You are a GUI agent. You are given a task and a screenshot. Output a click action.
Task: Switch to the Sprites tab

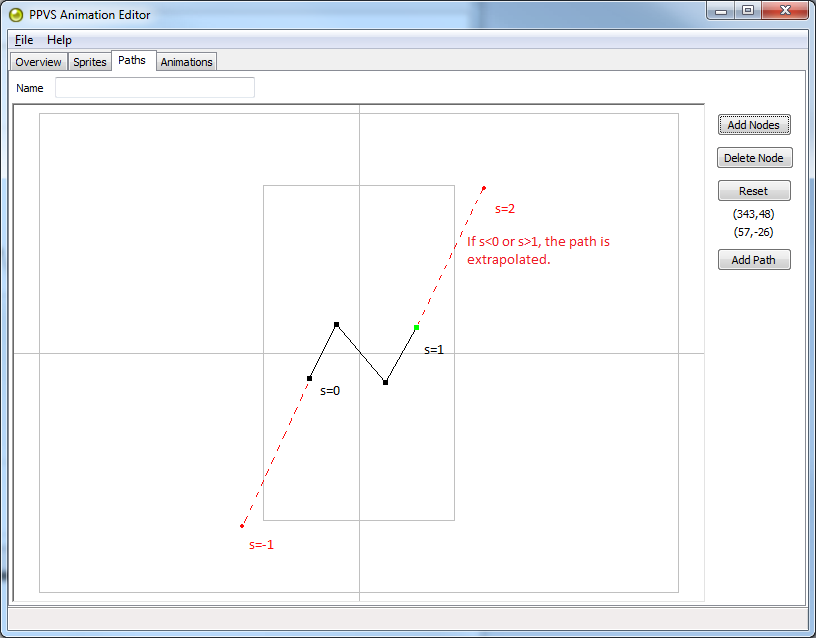click(90, 62)
